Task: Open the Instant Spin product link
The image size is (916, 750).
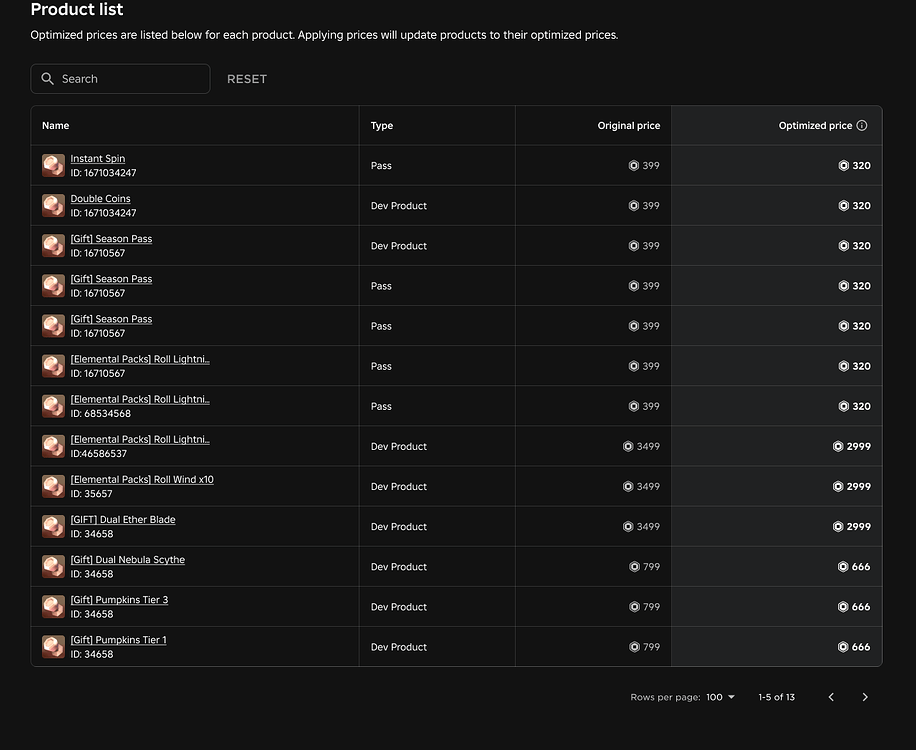Action: tap(97, 158)
